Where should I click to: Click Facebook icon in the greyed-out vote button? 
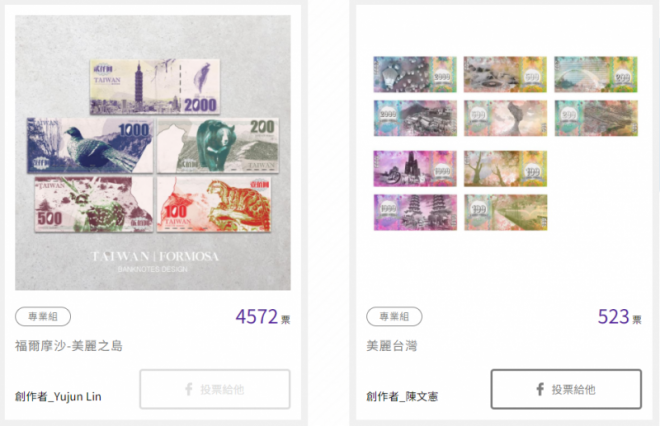coord(189,389)
